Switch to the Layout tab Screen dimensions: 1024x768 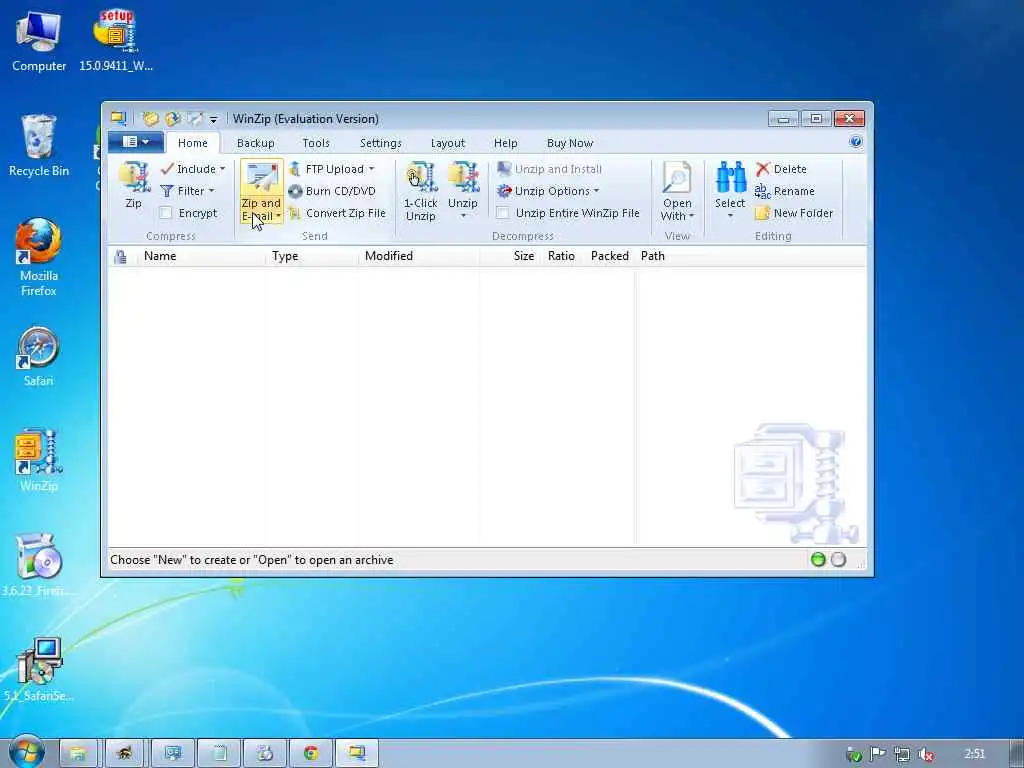(448, 143)
